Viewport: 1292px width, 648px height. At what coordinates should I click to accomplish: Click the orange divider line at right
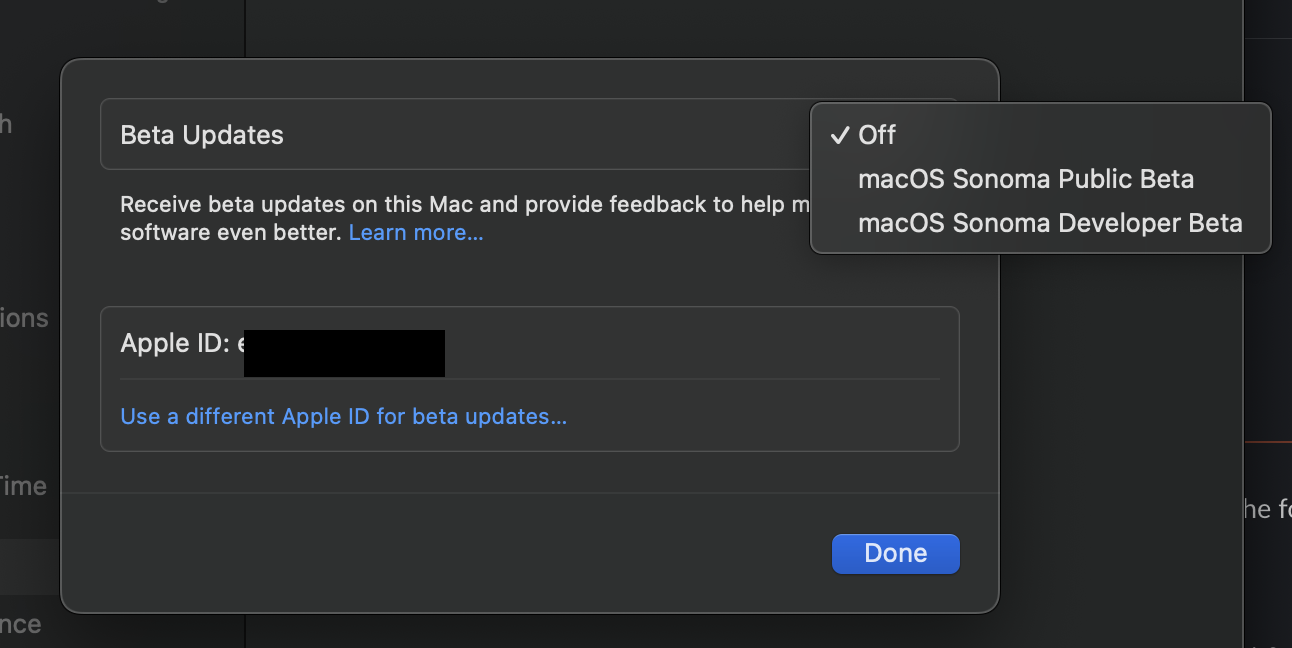(1268, 441)
